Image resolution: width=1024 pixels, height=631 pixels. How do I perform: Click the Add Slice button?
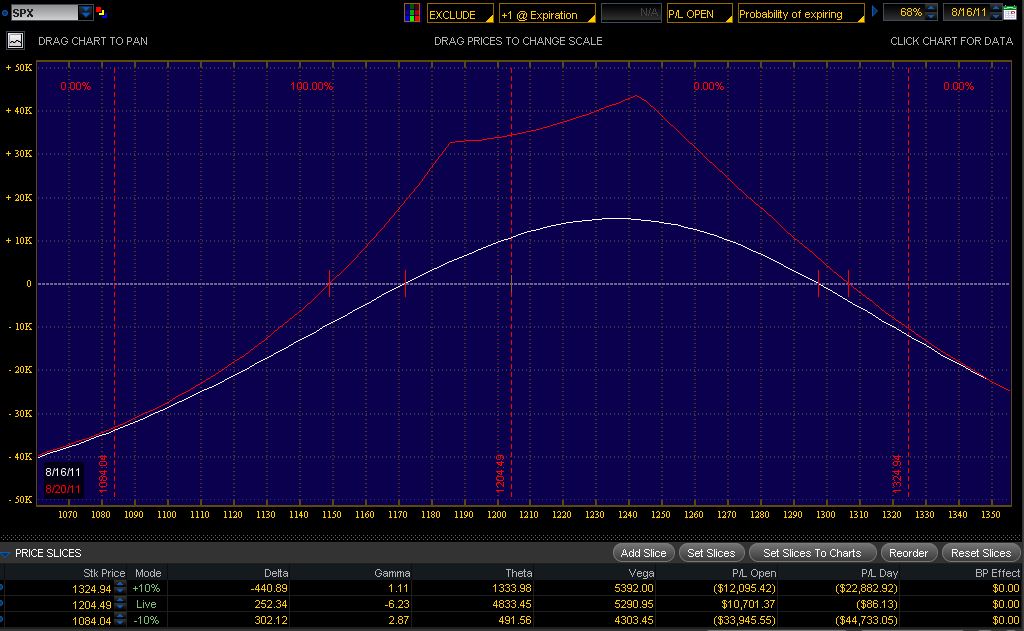pyautogui.click(x=643, y=553)
